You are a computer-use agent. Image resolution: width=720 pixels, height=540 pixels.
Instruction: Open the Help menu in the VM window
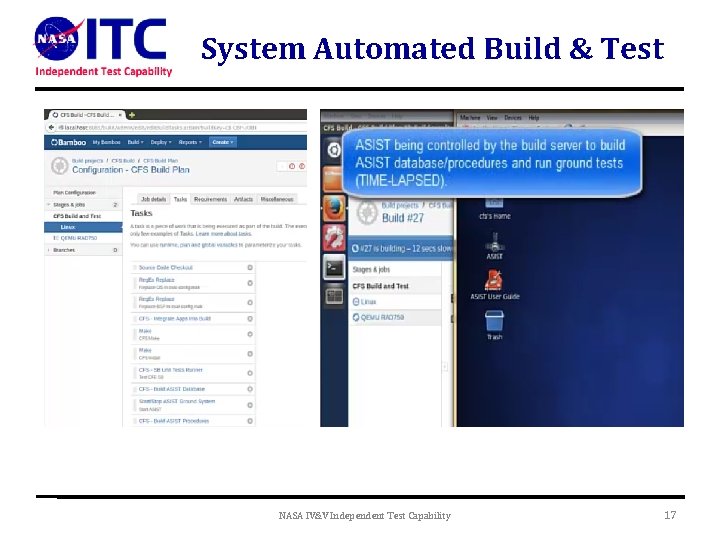tap(533, 118)
